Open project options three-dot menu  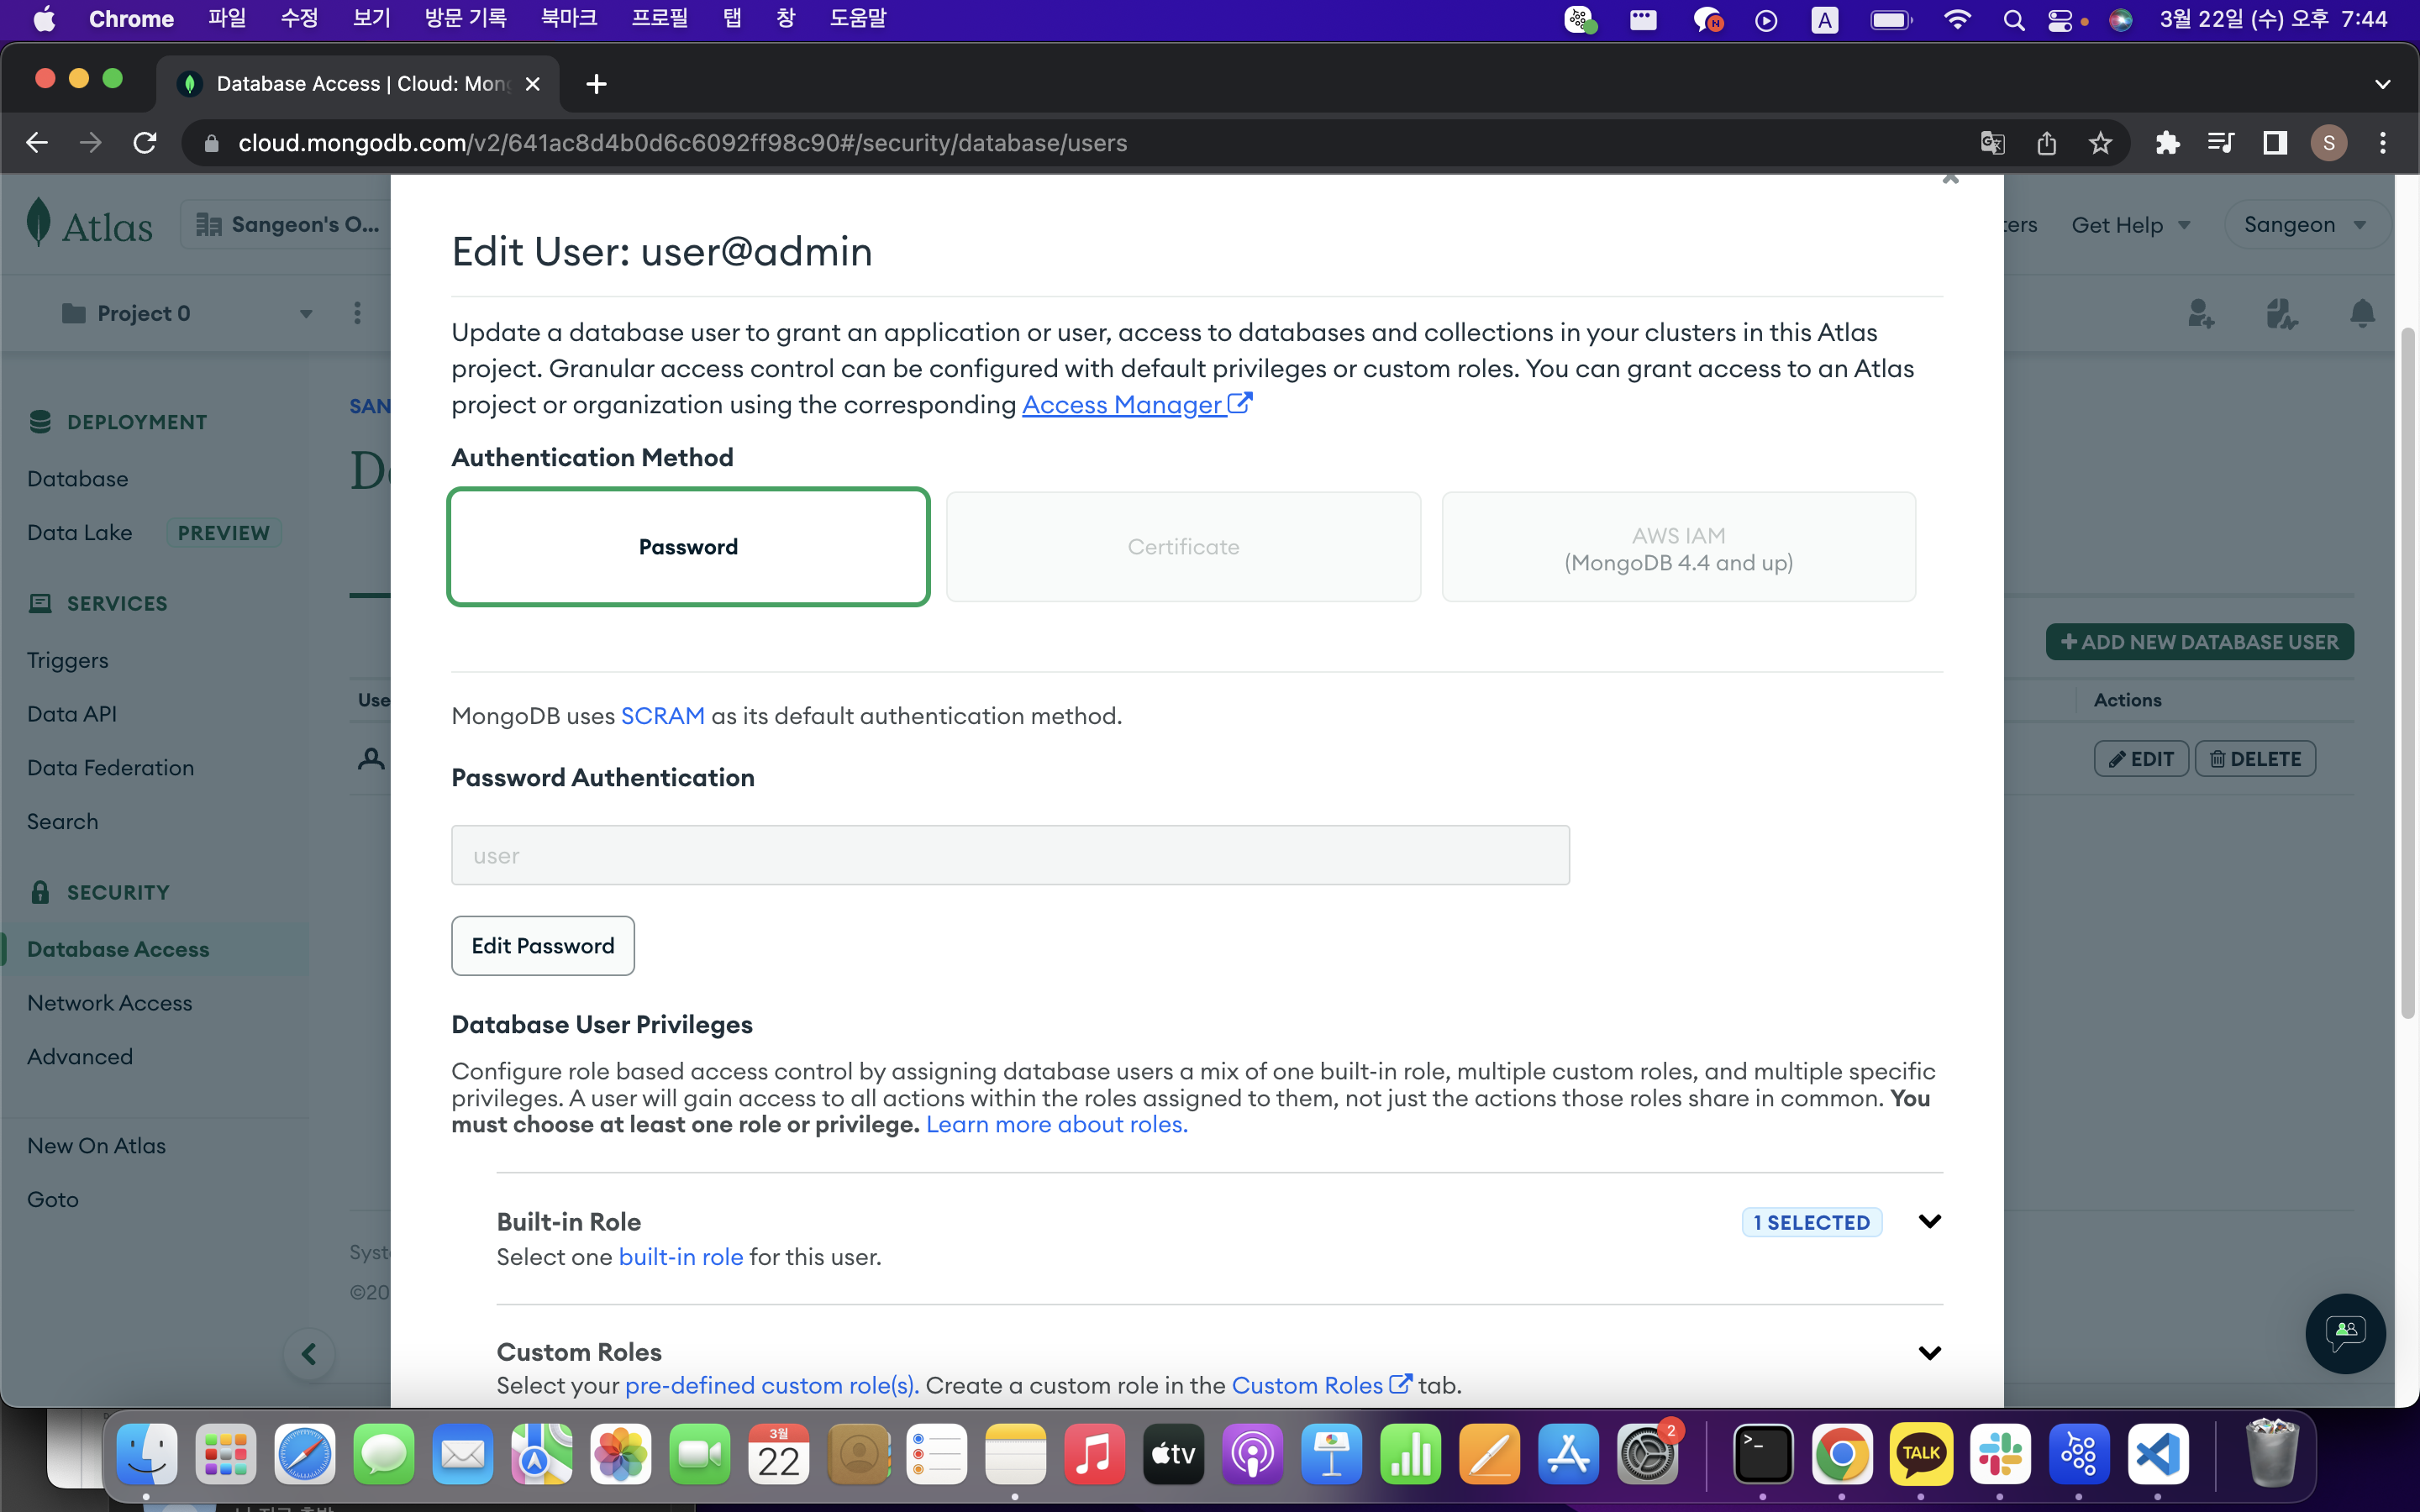357,313
